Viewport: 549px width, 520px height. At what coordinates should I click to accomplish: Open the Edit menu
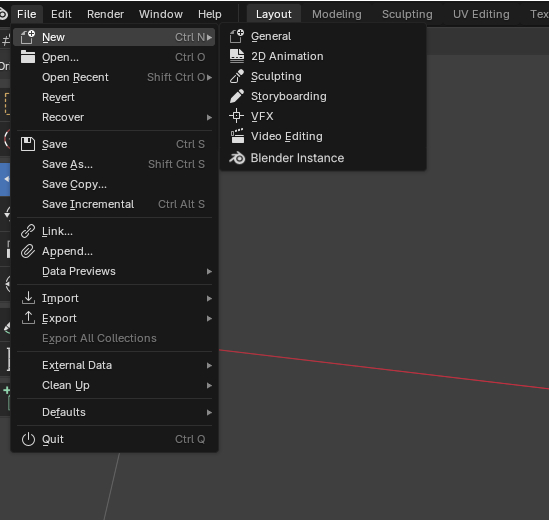point(61,14)
